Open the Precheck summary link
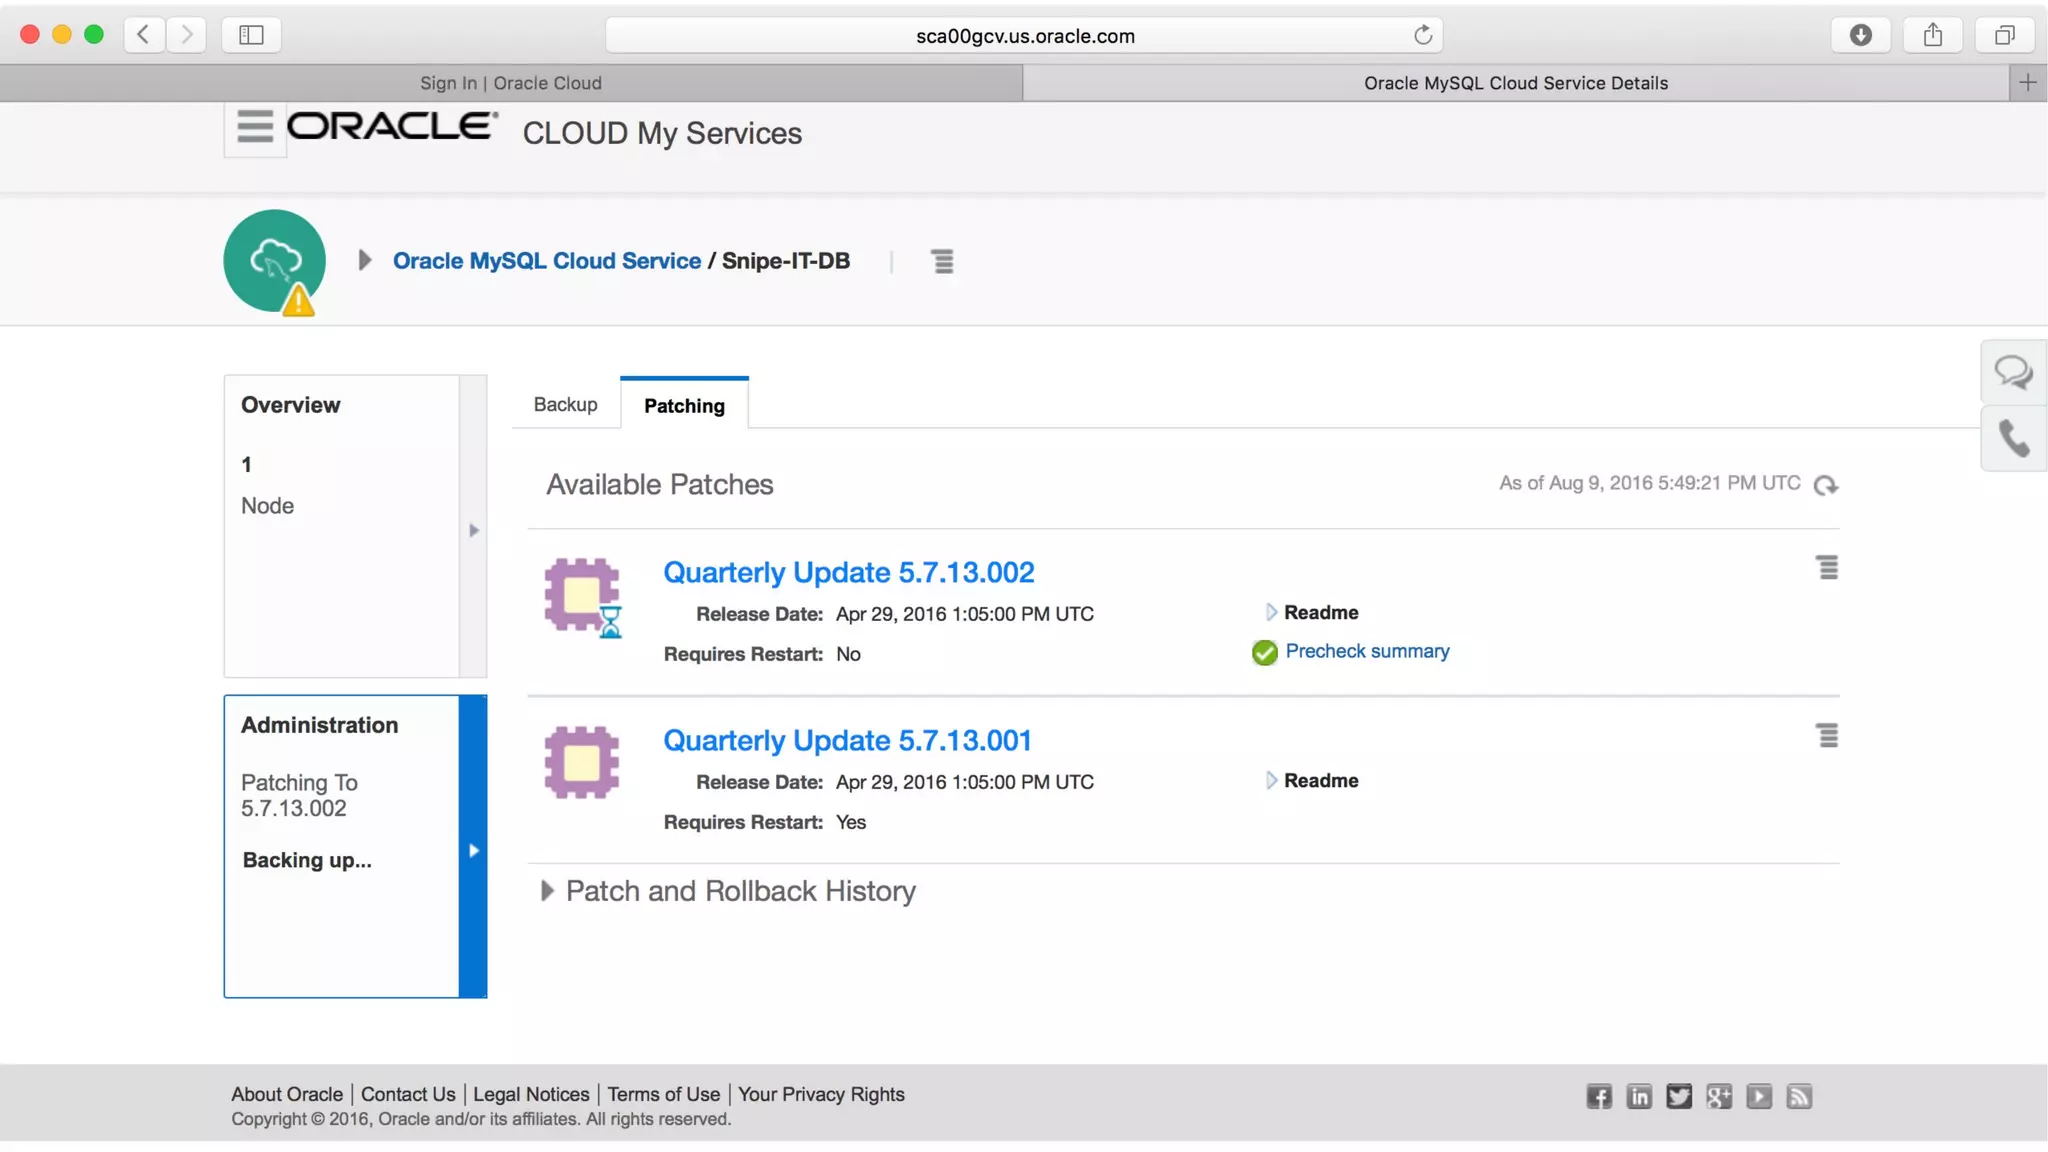2048x1152 pixels. (1366, 651)
